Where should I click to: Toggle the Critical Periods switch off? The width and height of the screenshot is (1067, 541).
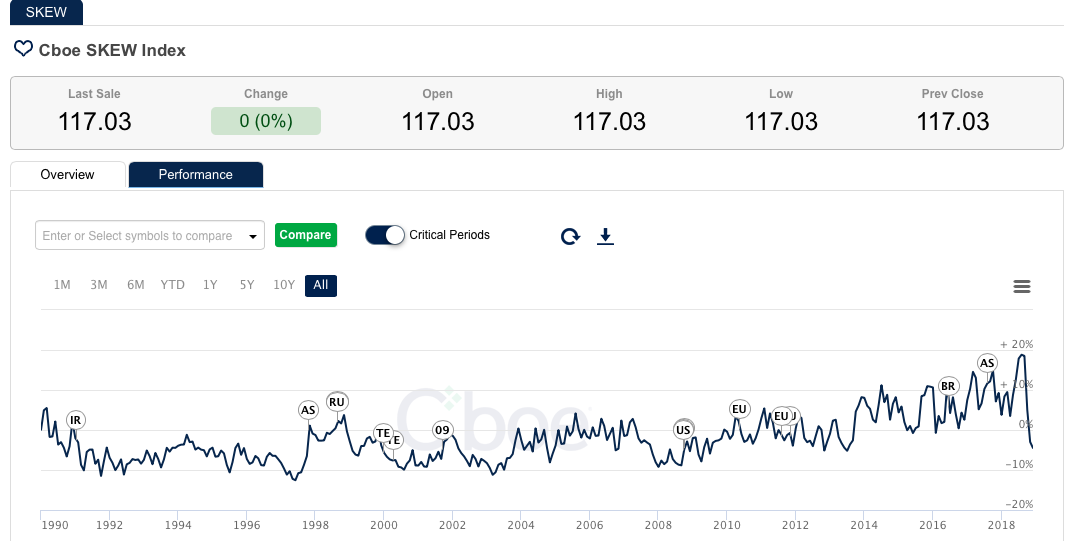pyautogui.click(x=385, y=235)
